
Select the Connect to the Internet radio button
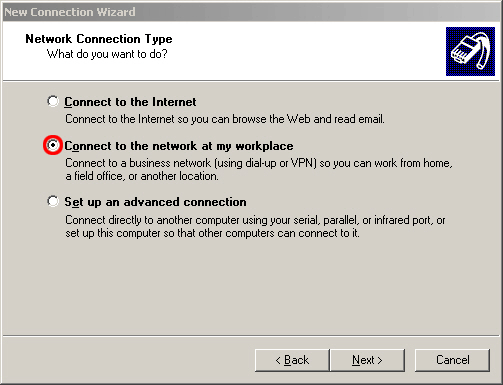(x=53, y=101)
